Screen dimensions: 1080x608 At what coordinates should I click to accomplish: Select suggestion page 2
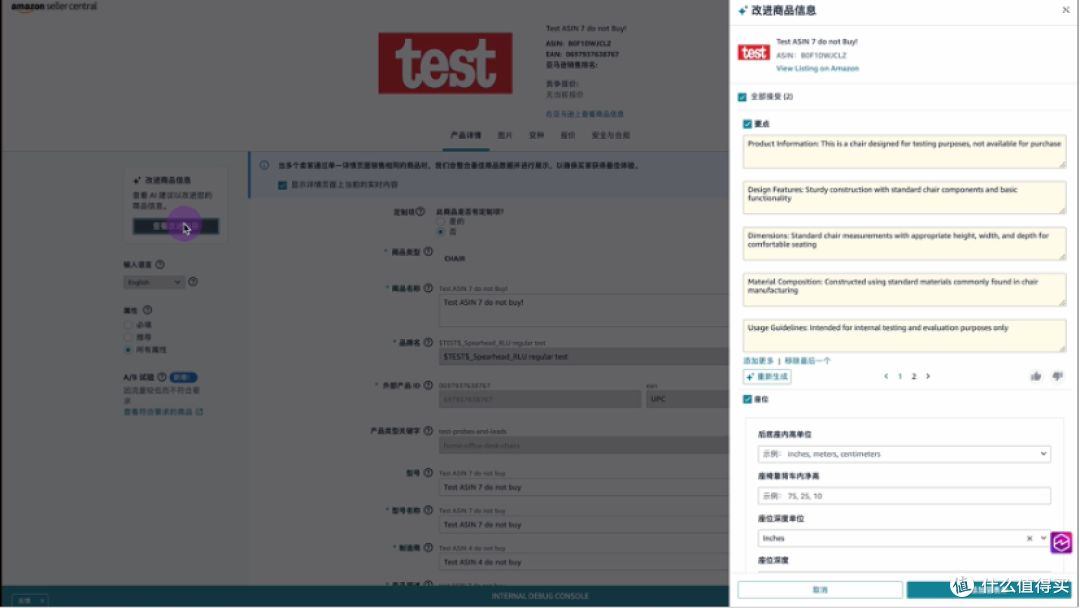(914, 377)
